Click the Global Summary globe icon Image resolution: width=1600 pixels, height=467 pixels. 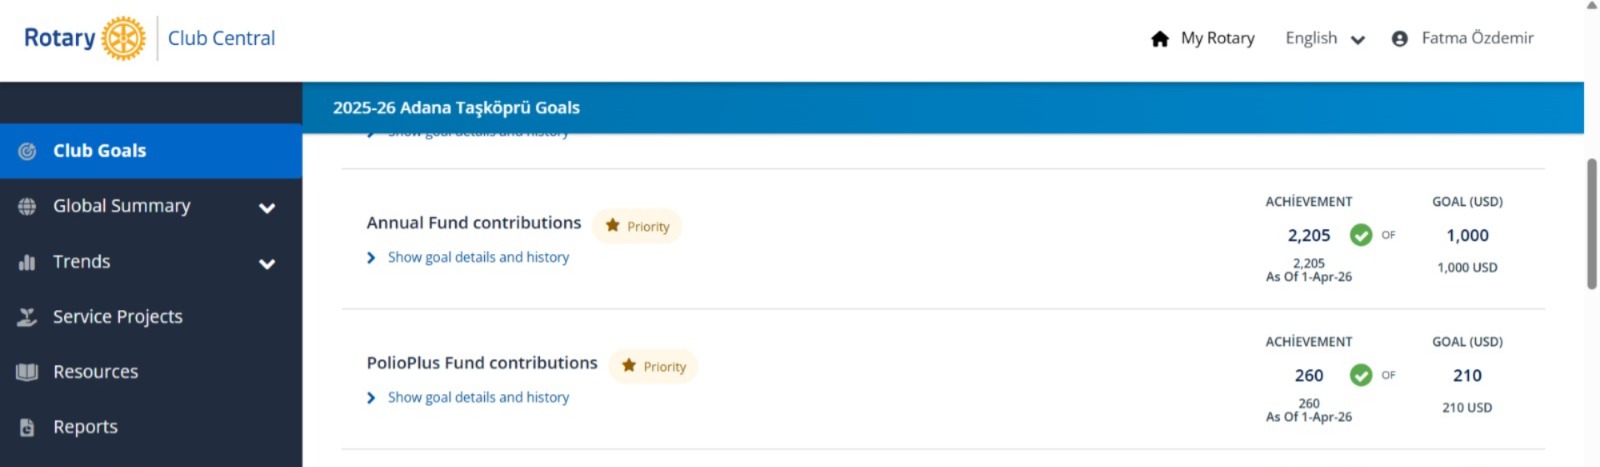pos(28,206)
